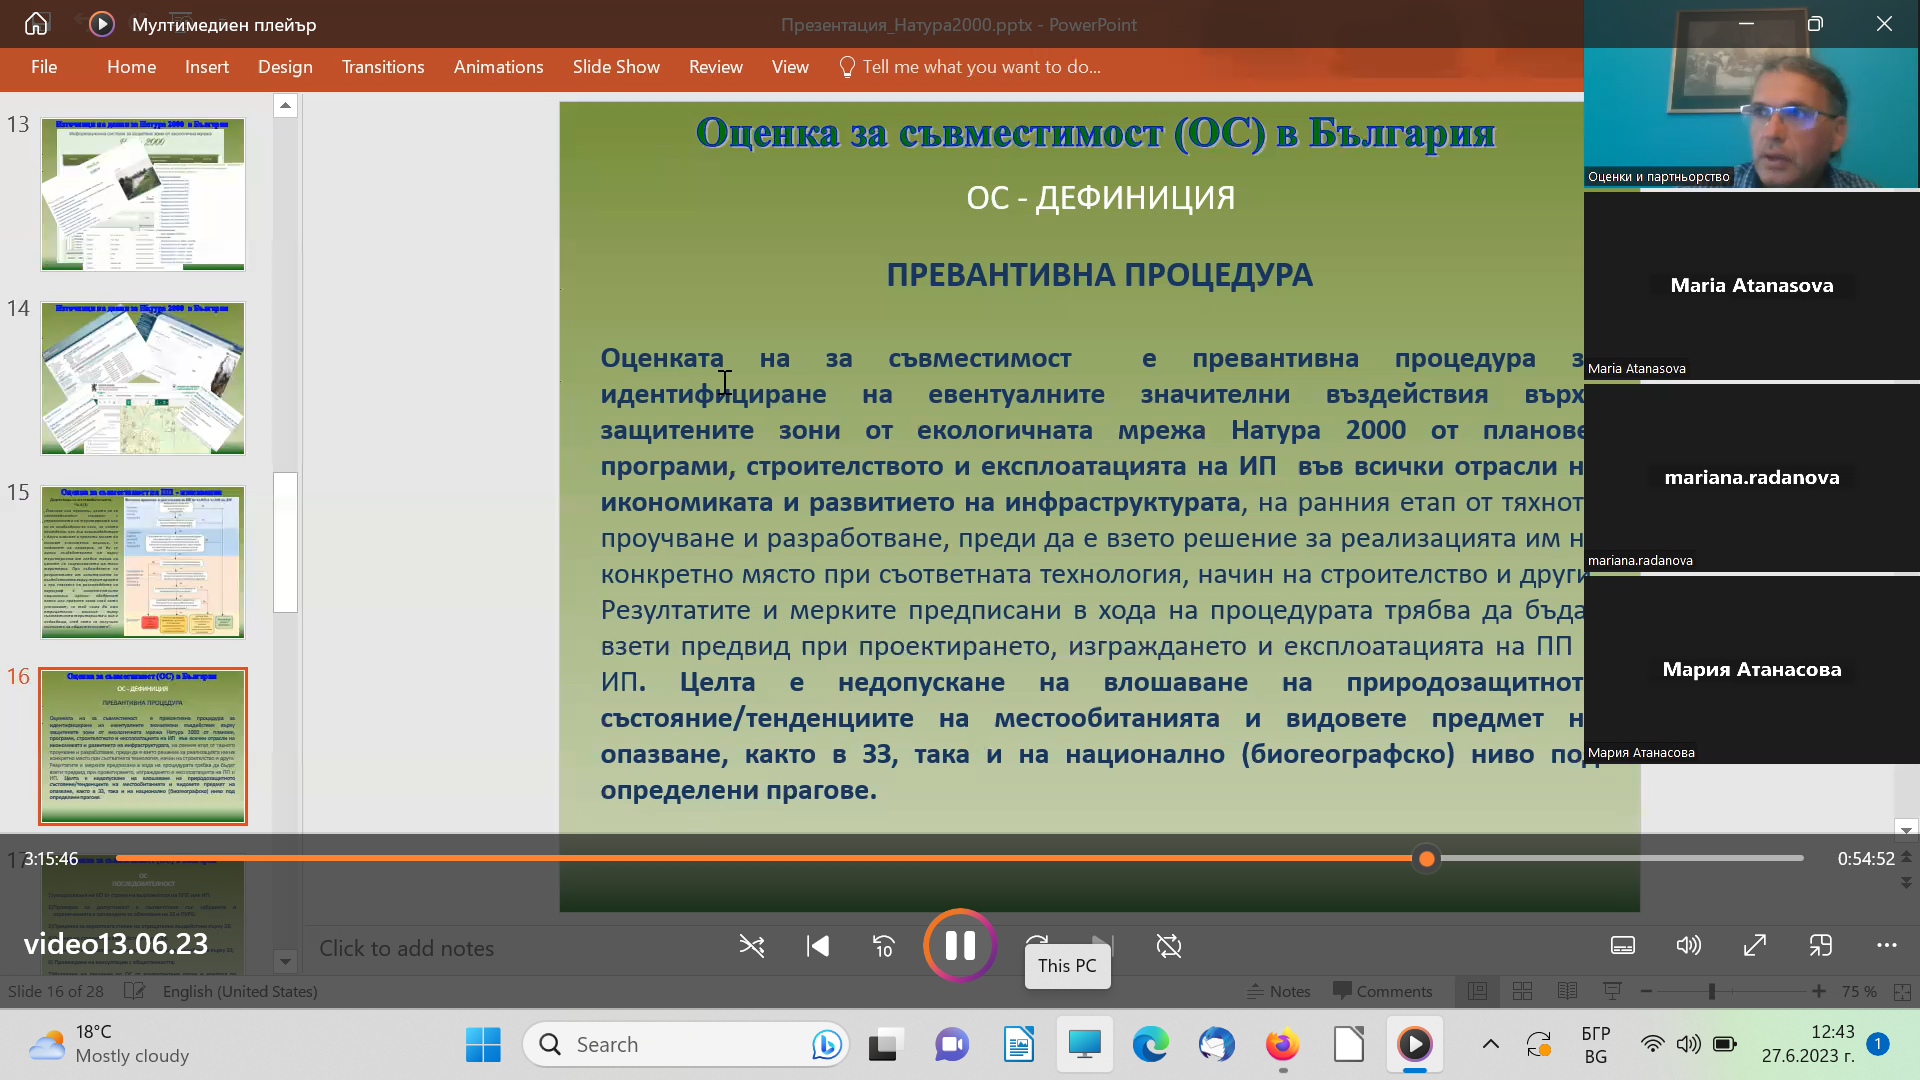Click the media player home icon
Viewport: 1920px width, 1080px height.
[x=36, y=24]
